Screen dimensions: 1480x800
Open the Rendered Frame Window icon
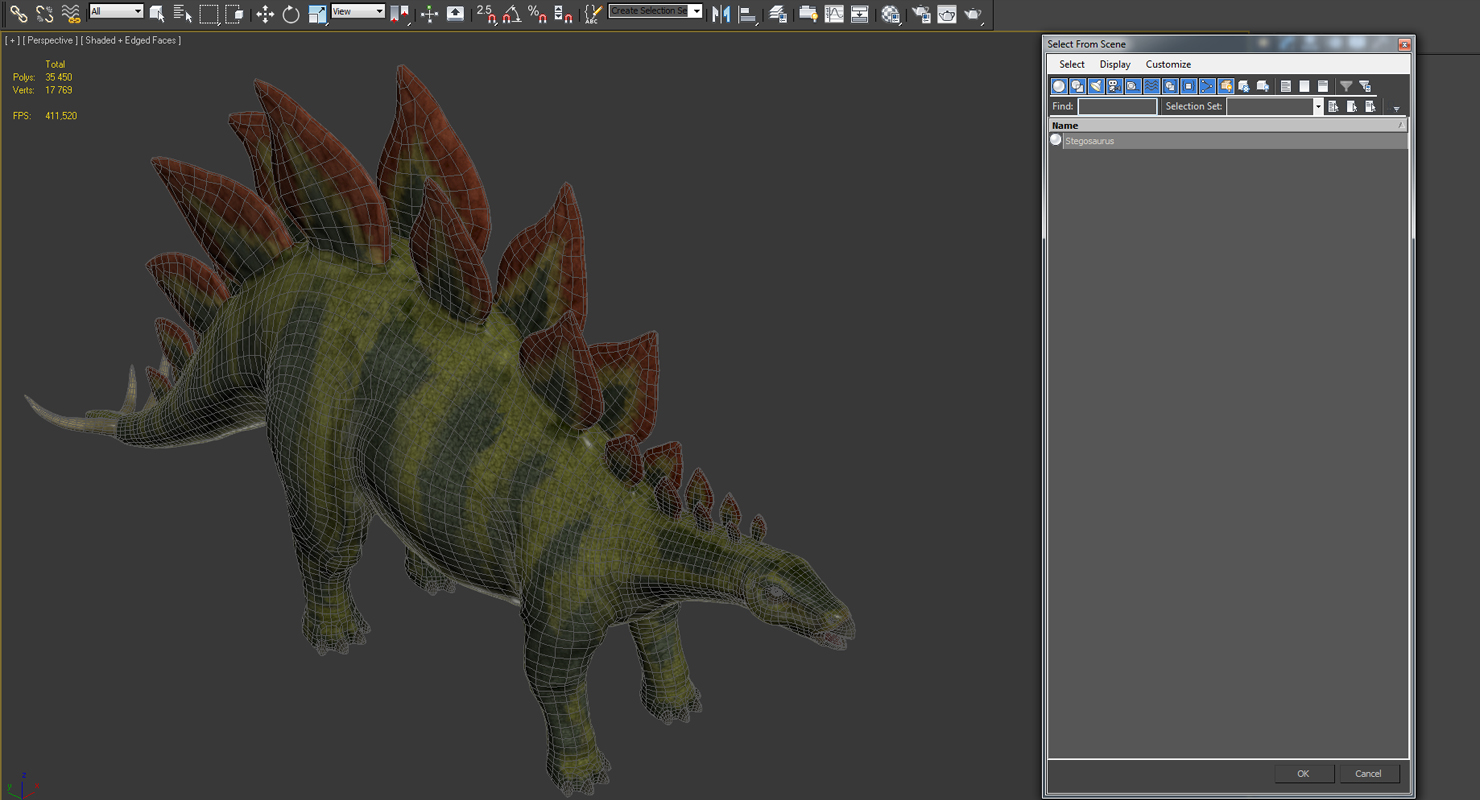coord(947,14)
